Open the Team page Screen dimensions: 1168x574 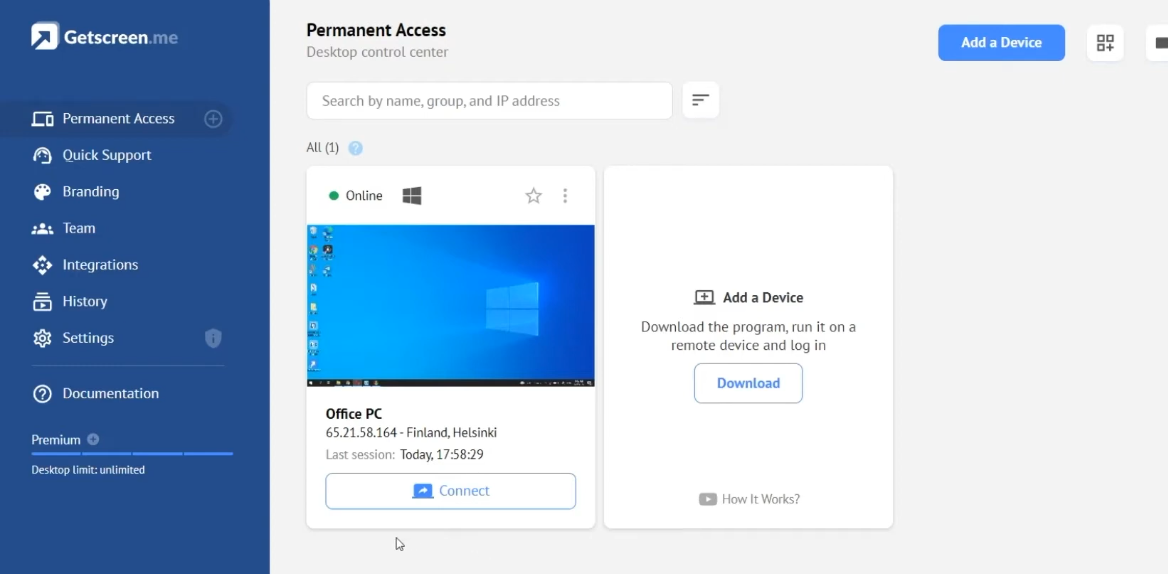point(78,228)
